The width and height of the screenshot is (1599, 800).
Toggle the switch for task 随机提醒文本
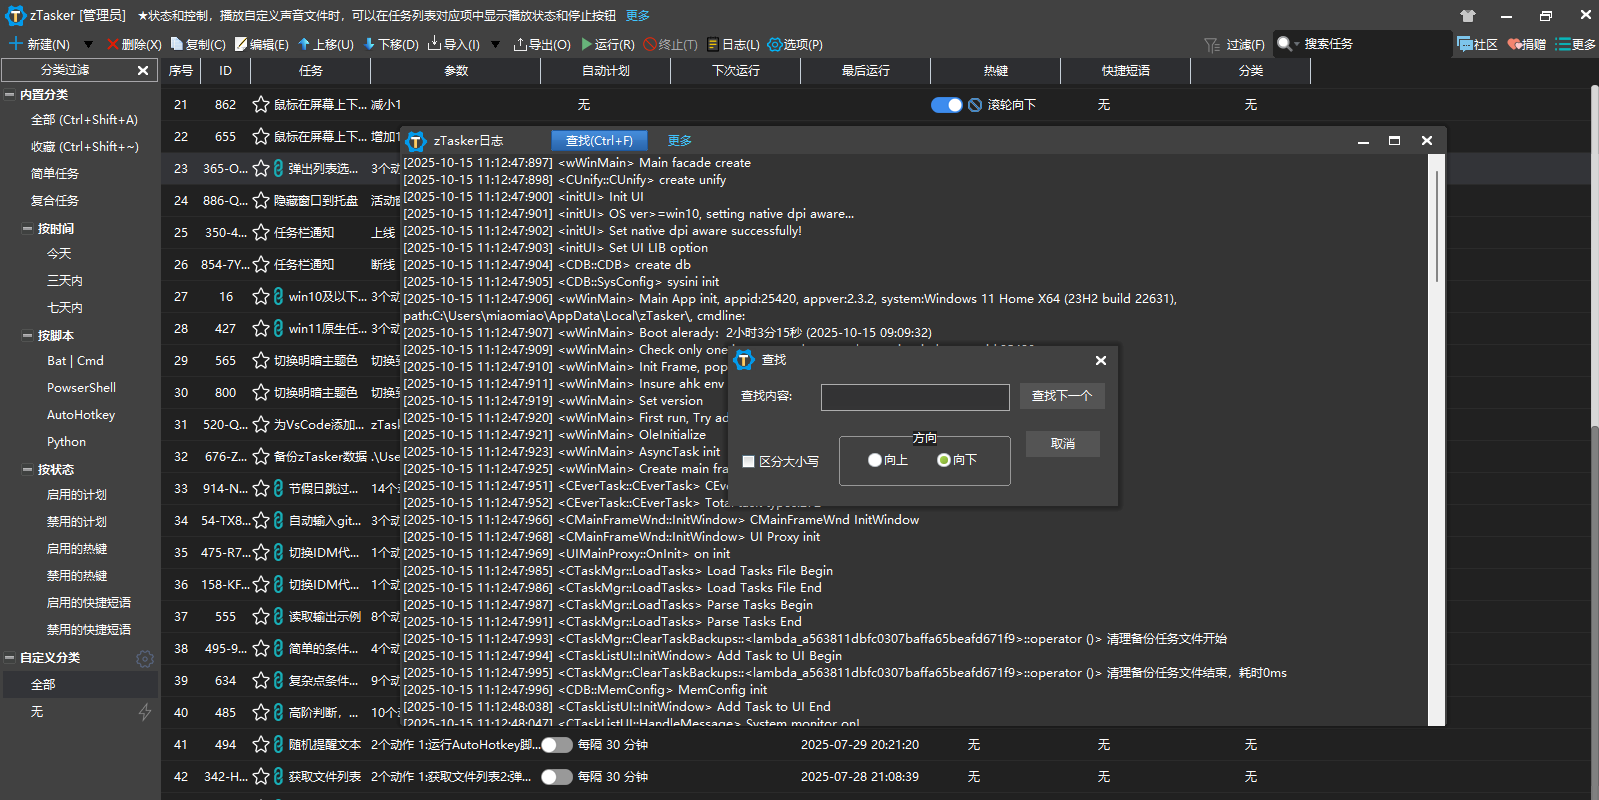pyautogui.click(x=556, y=745)
